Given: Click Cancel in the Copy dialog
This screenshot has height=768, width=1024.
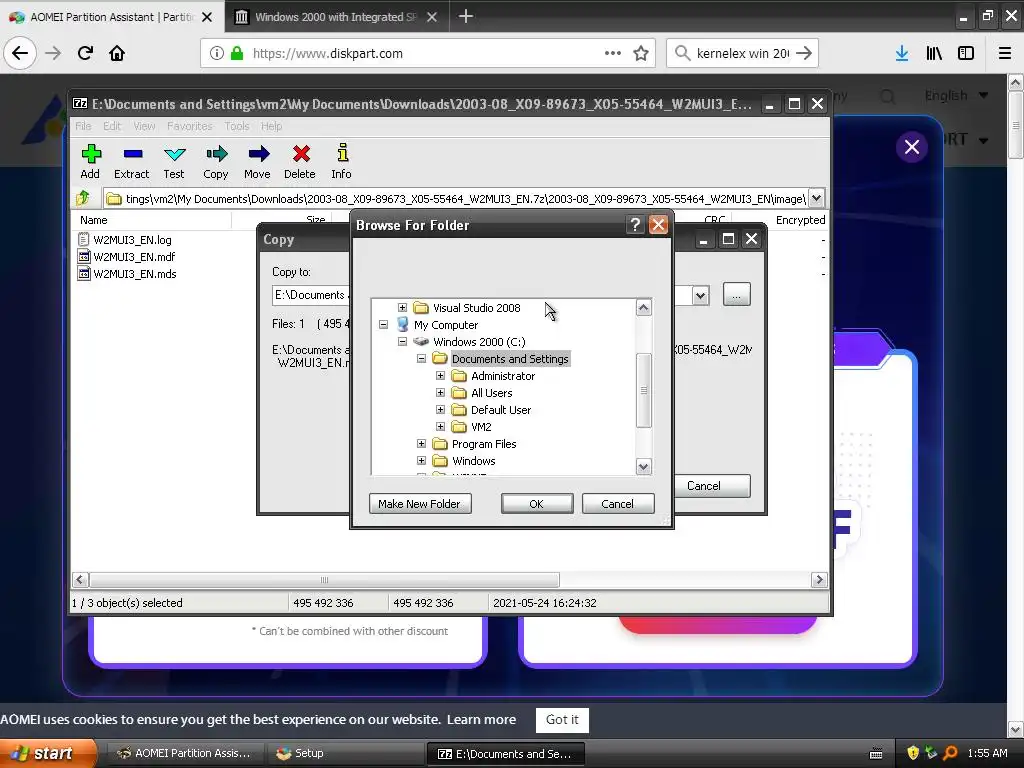Looking at the screenshot, I should (711, 486).
